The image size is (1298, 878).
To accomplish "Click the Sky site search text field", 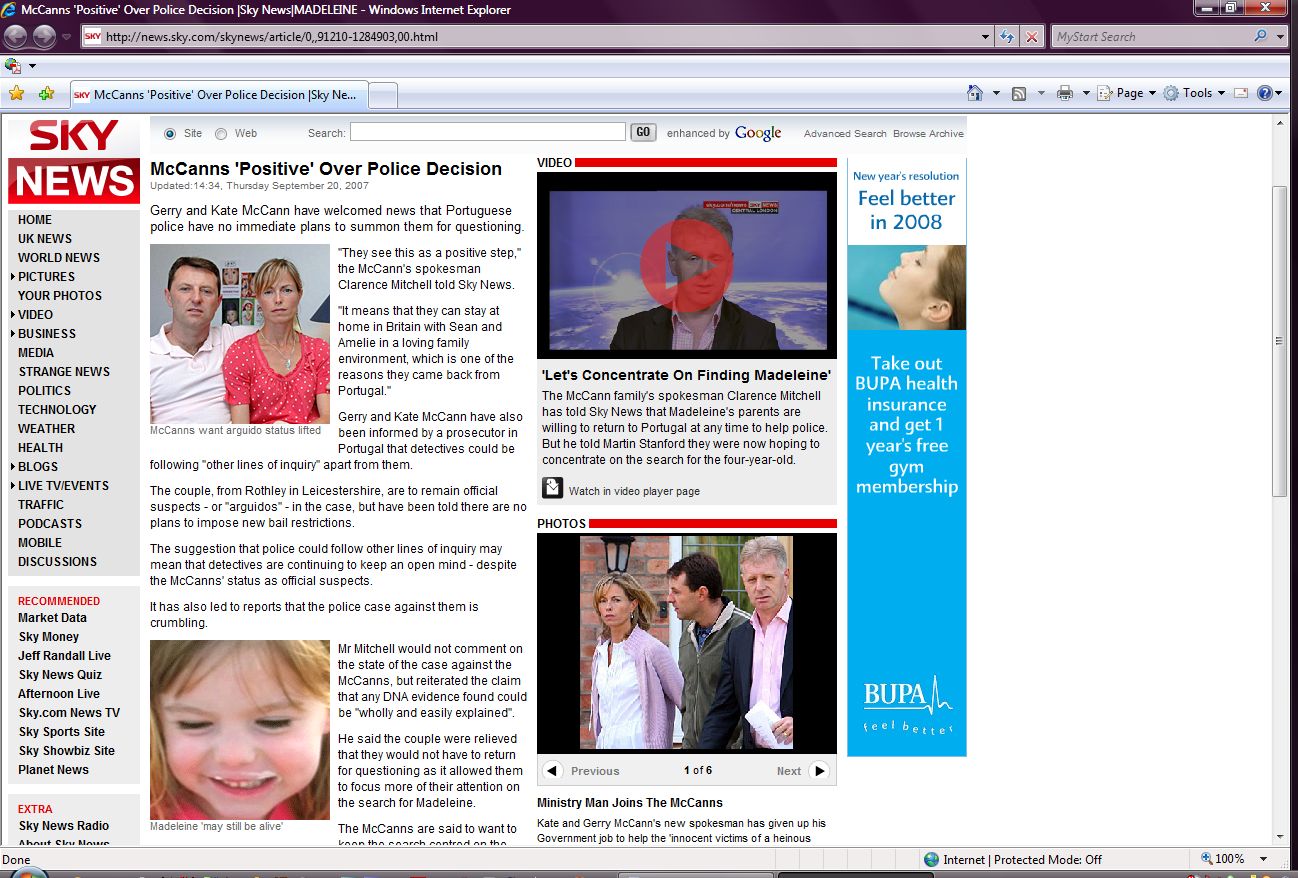I will (x=487, y=132).
